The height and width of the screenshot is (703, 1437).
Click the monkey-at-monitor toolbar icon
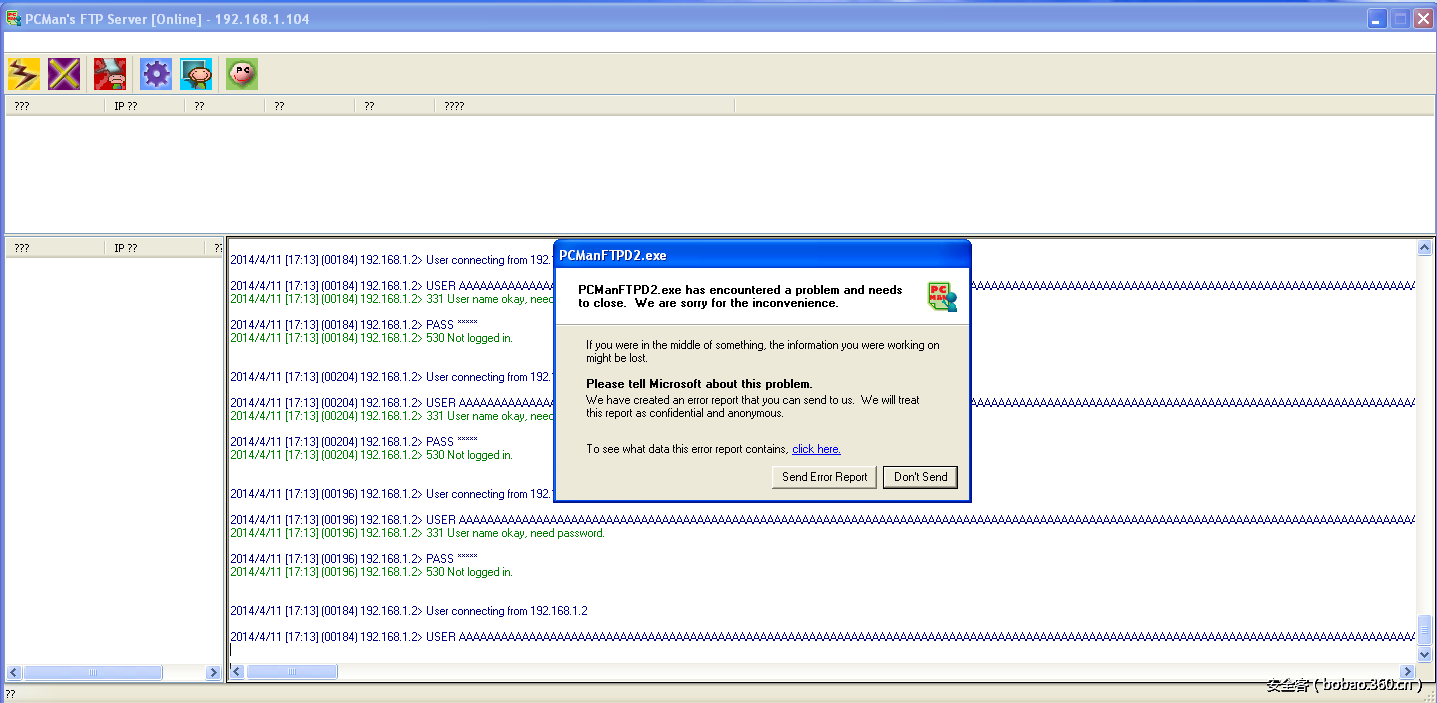click(x=197, y=73)
